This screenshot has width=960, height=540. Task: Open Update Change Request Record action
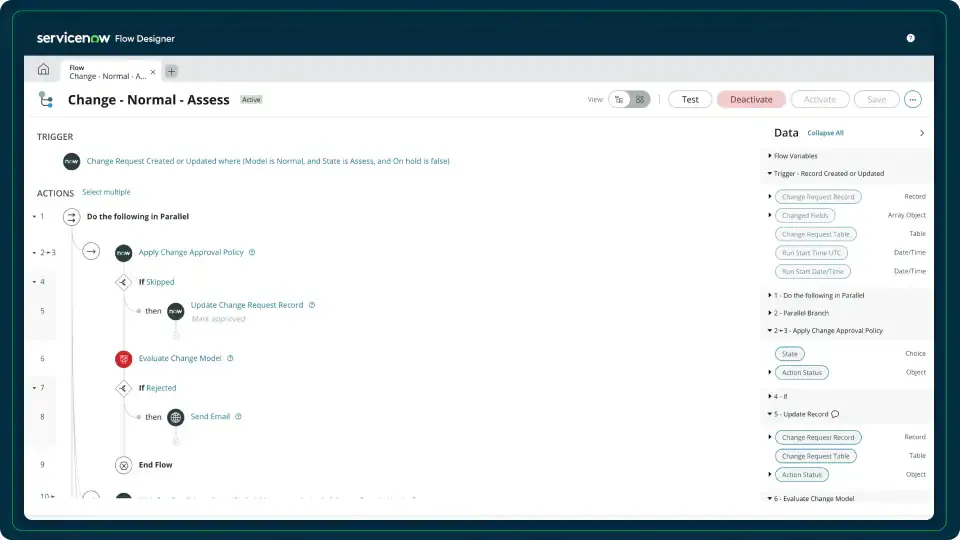247,305
